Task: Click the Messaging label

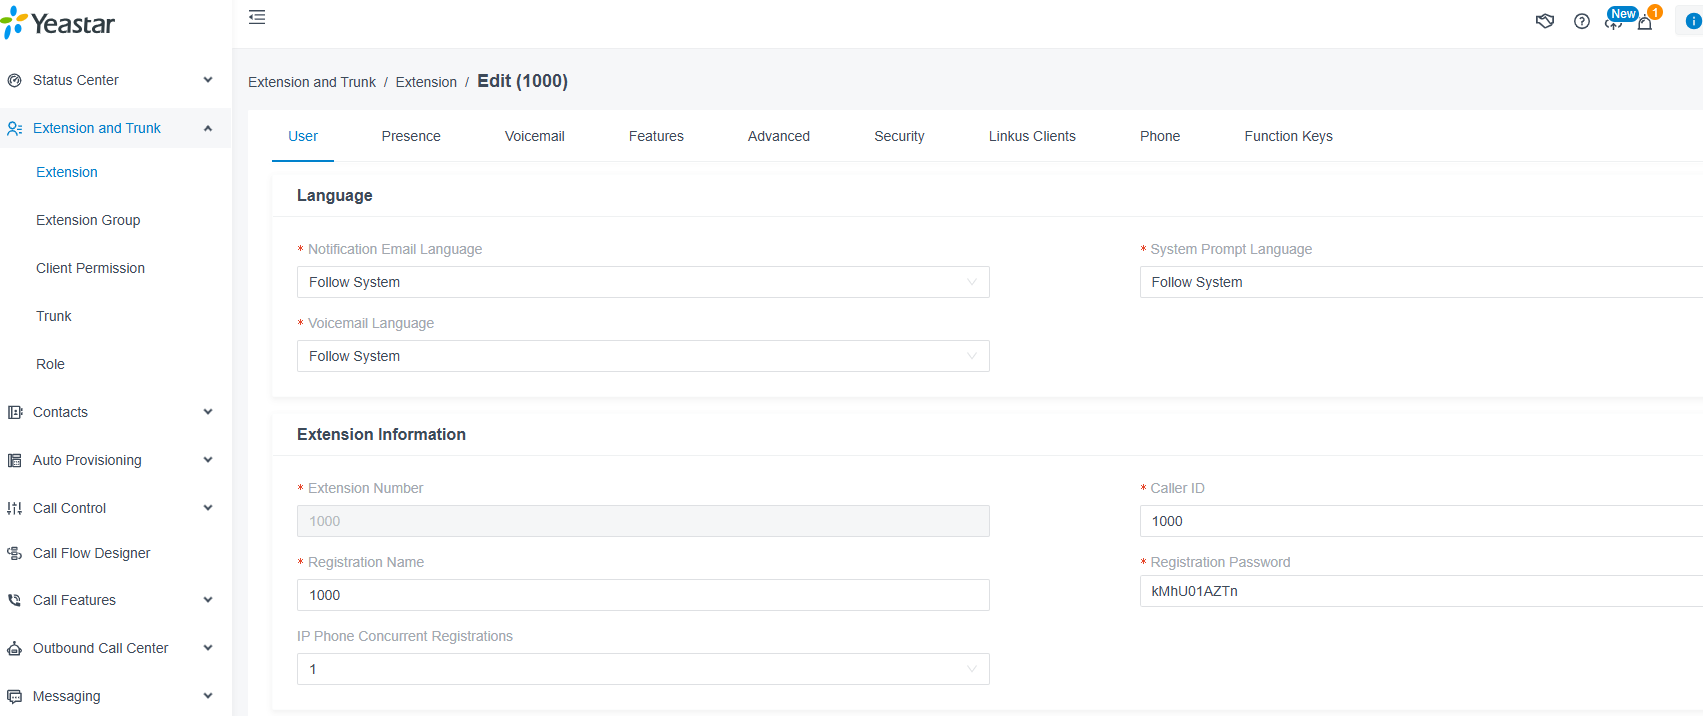Action: (x=66, y=696)
